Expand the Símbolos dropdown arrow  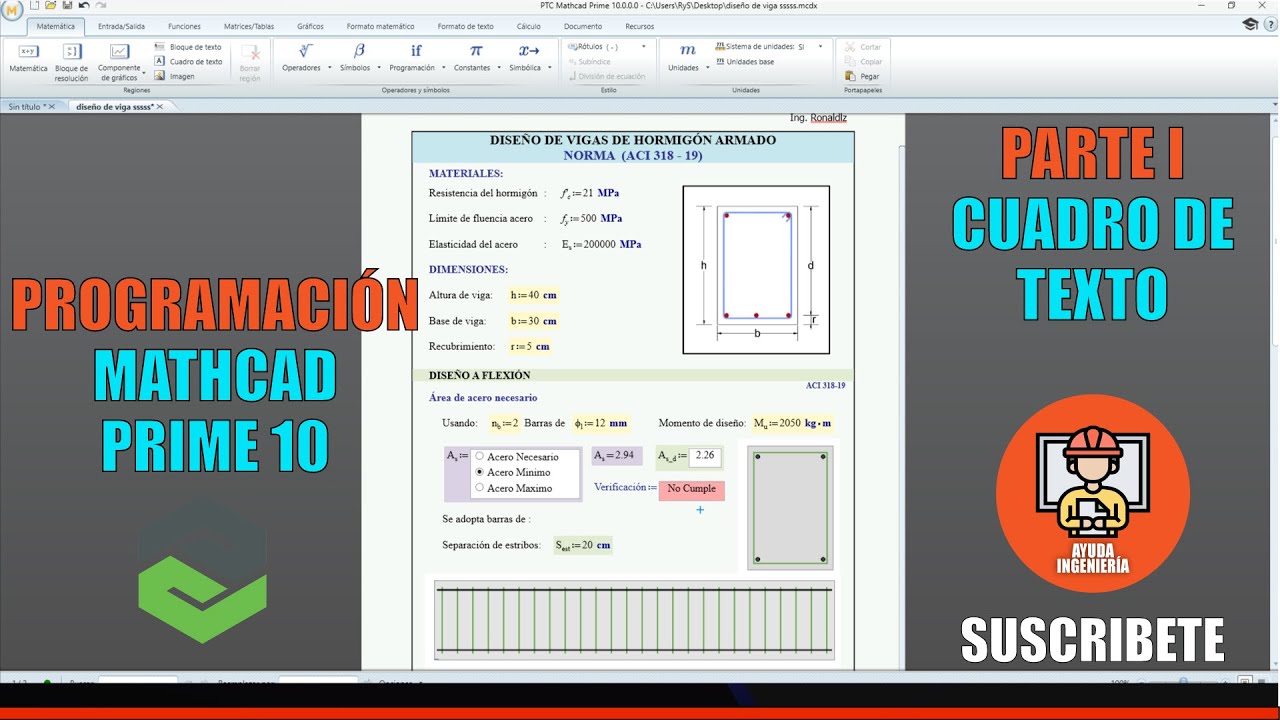tap(378, 68)
